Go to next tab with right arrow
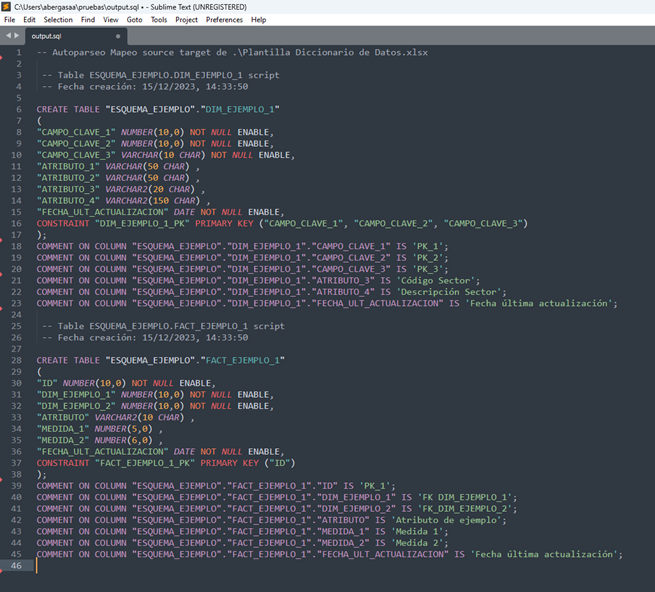 17,36
